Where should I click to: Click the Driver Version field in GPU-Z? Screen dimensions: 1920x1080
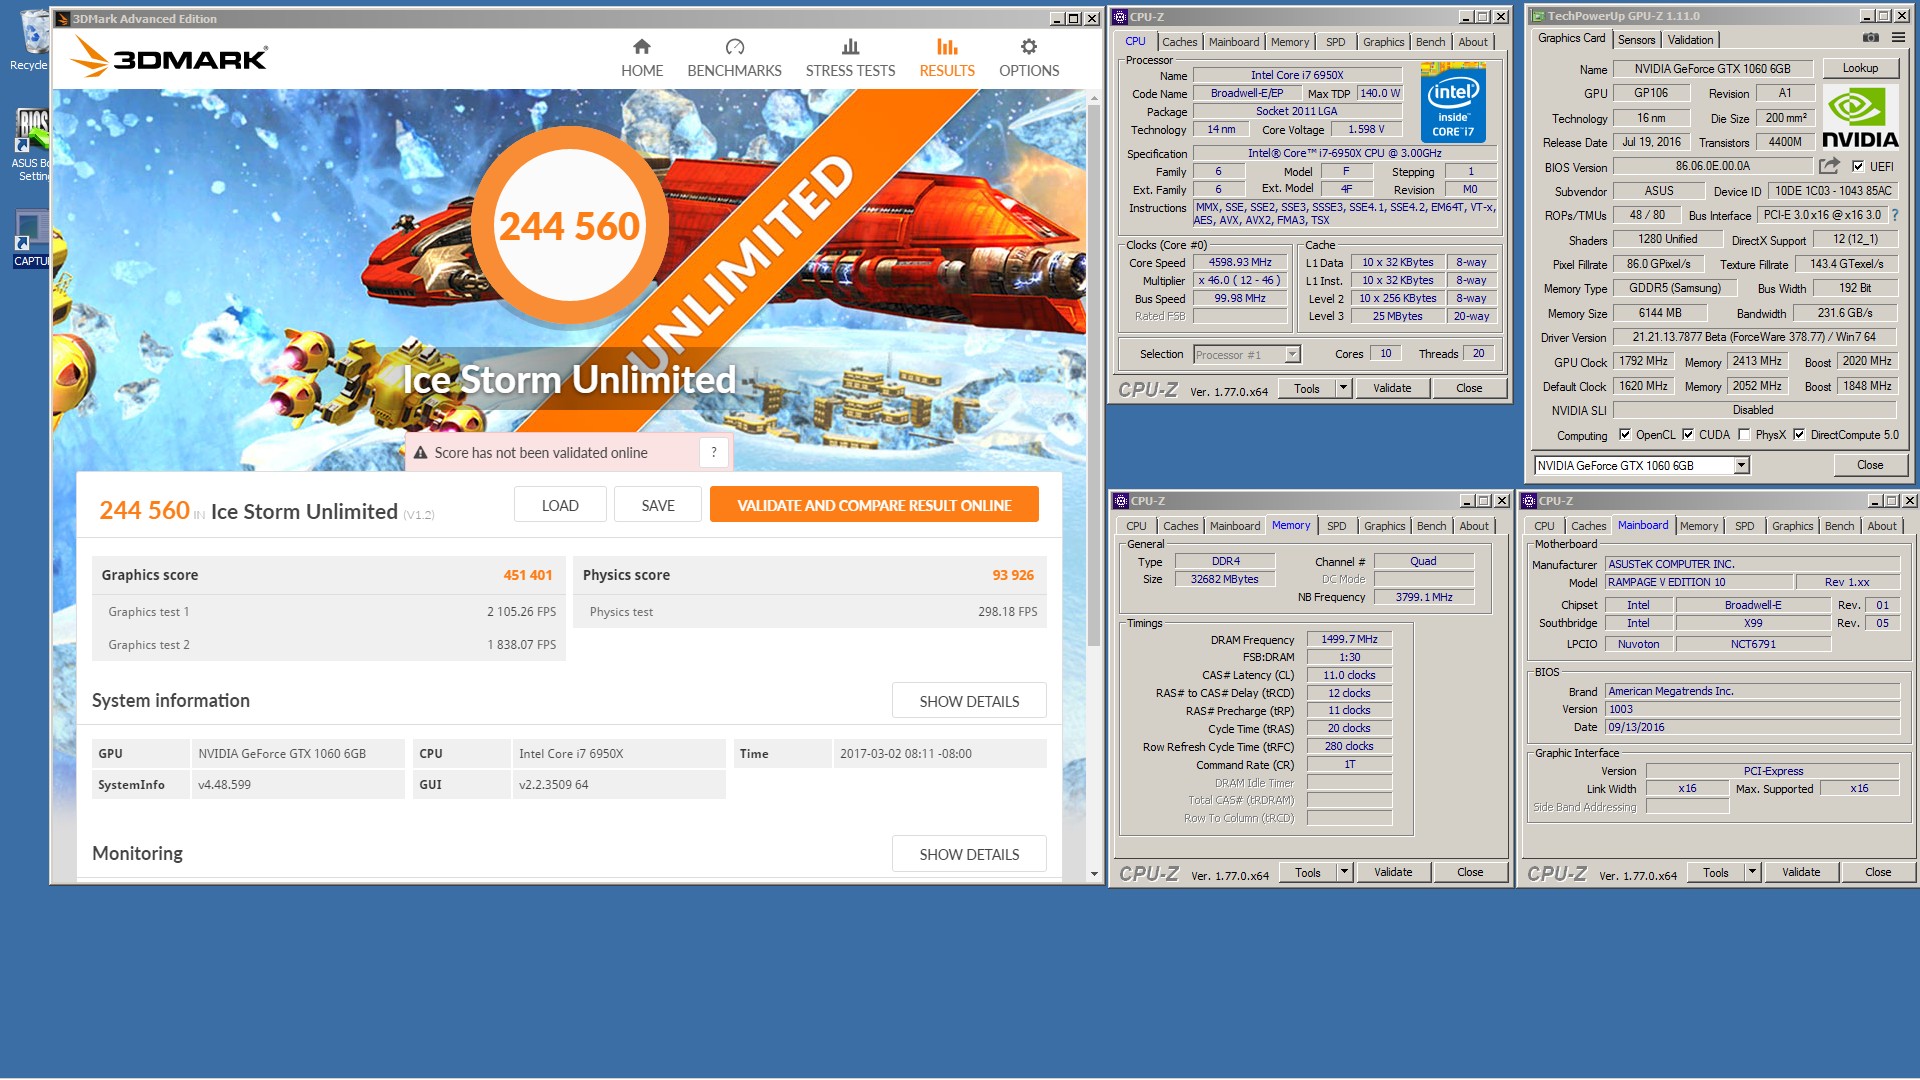tap(1754, 337)
